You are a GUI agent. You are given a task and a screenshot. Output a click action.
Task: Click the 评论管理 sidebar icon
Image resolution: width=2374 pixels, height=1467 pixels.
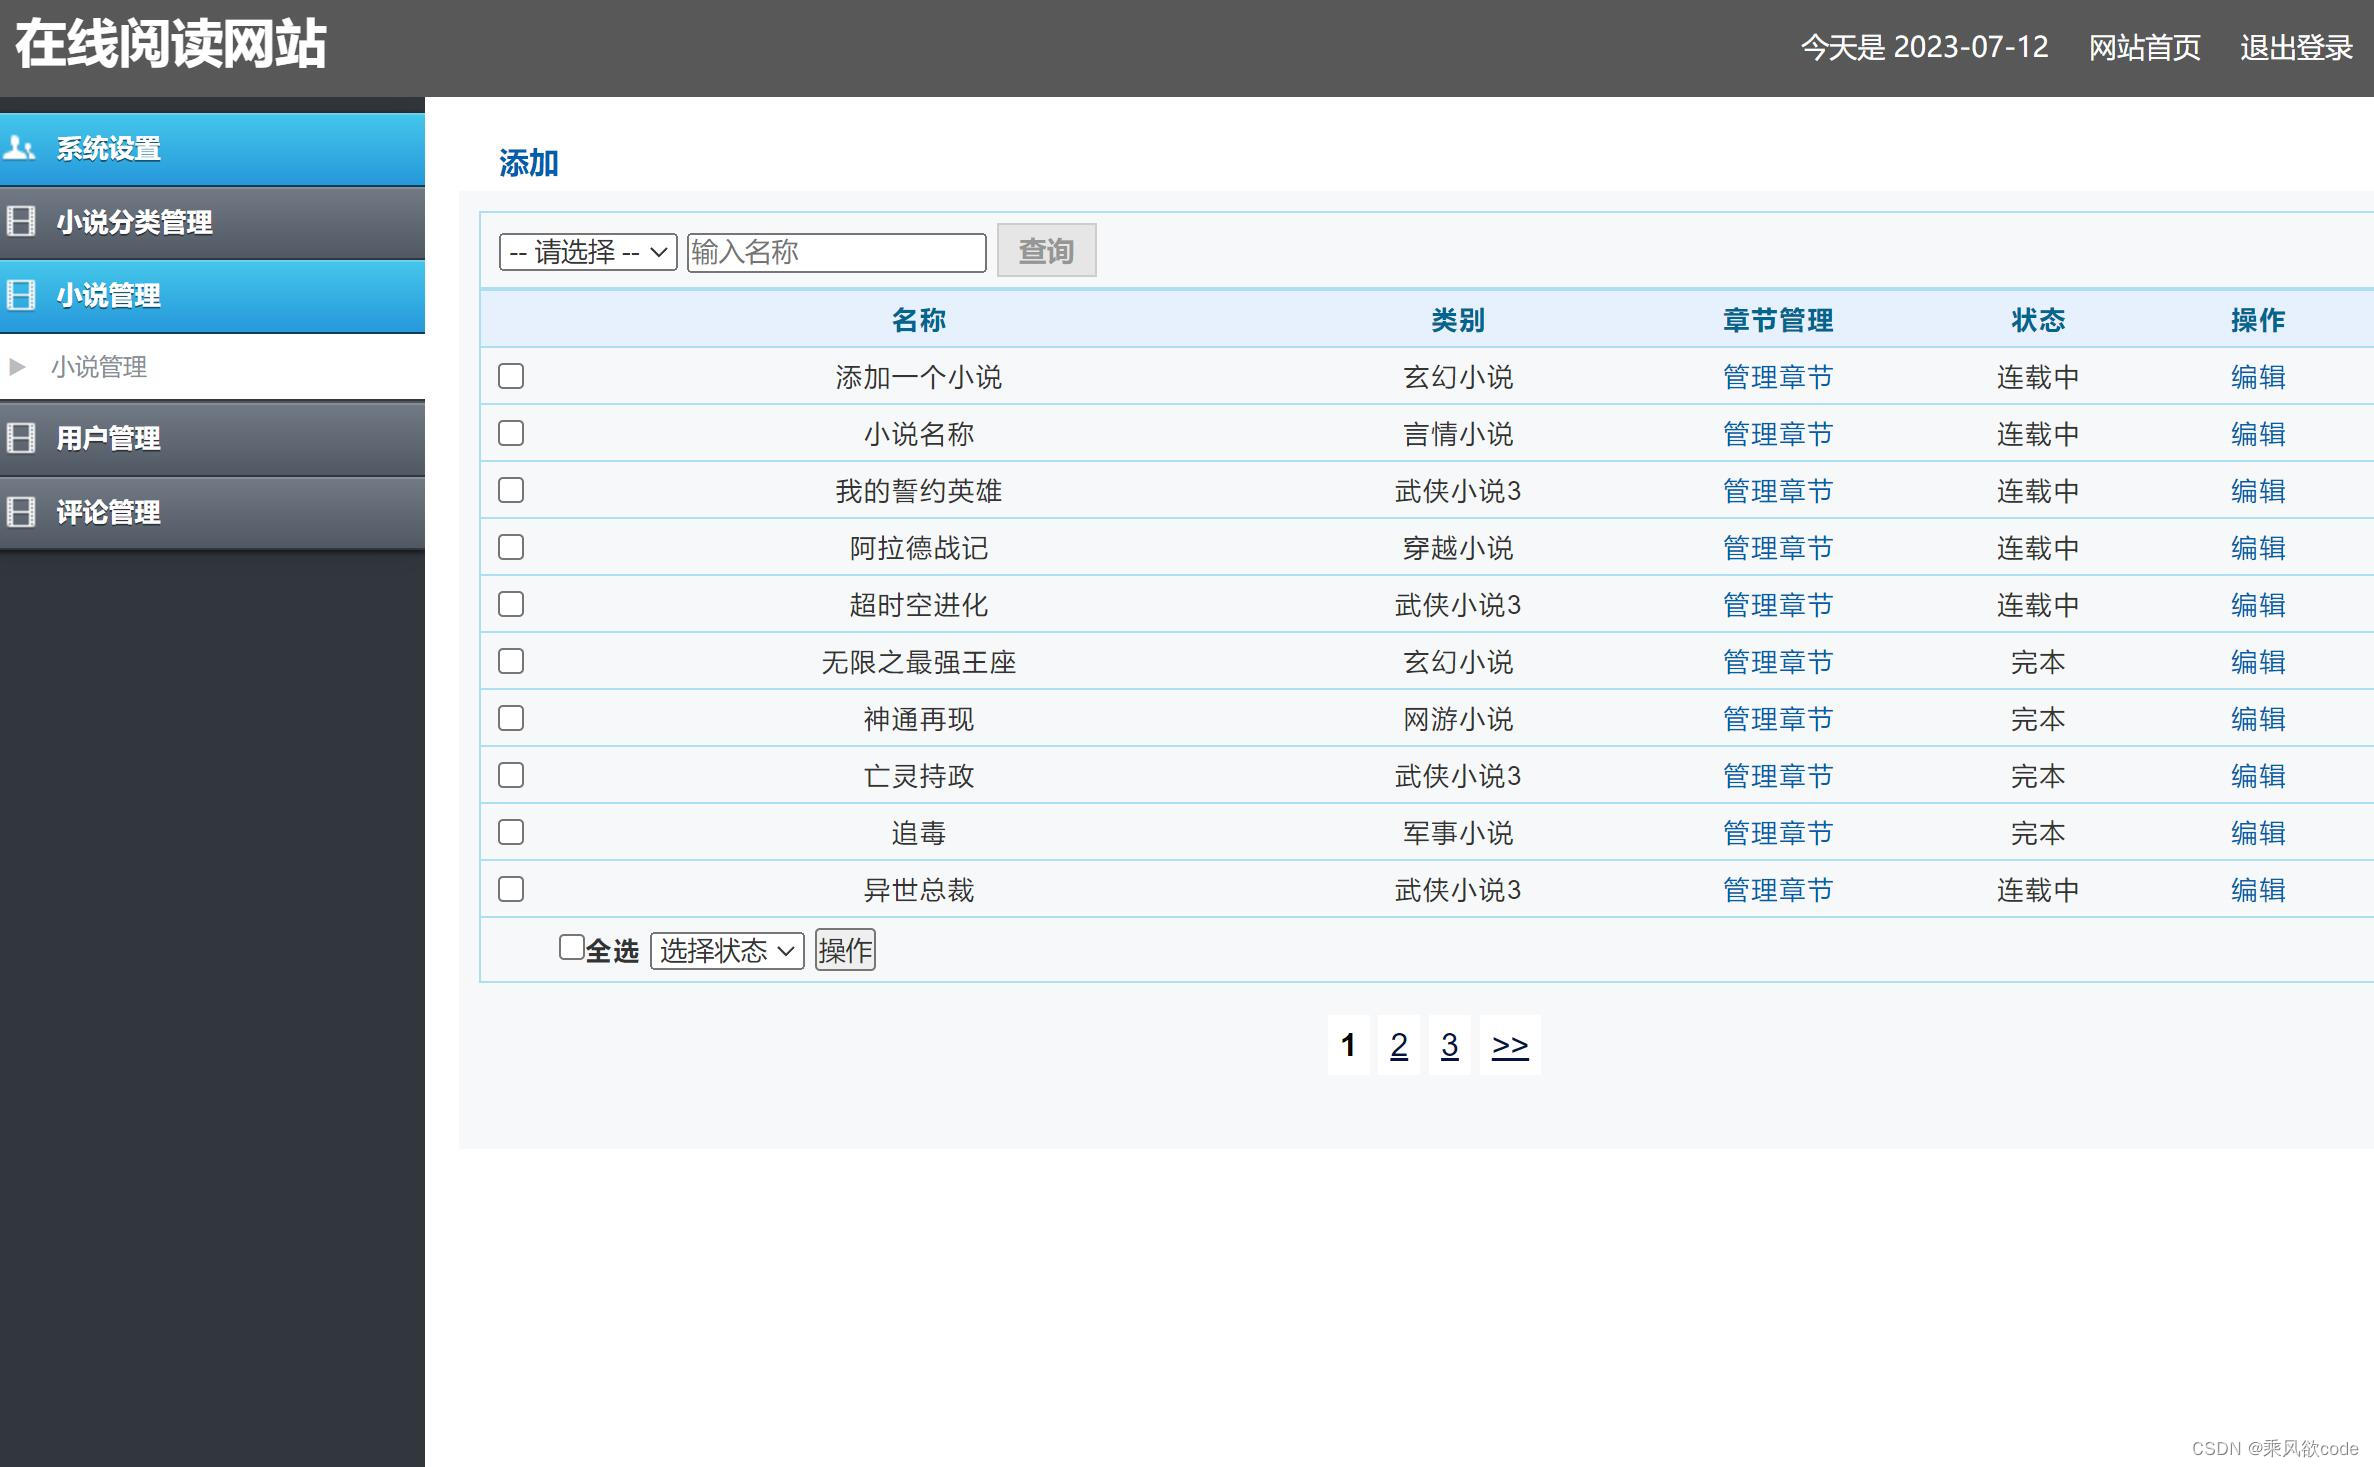point(20,512)
